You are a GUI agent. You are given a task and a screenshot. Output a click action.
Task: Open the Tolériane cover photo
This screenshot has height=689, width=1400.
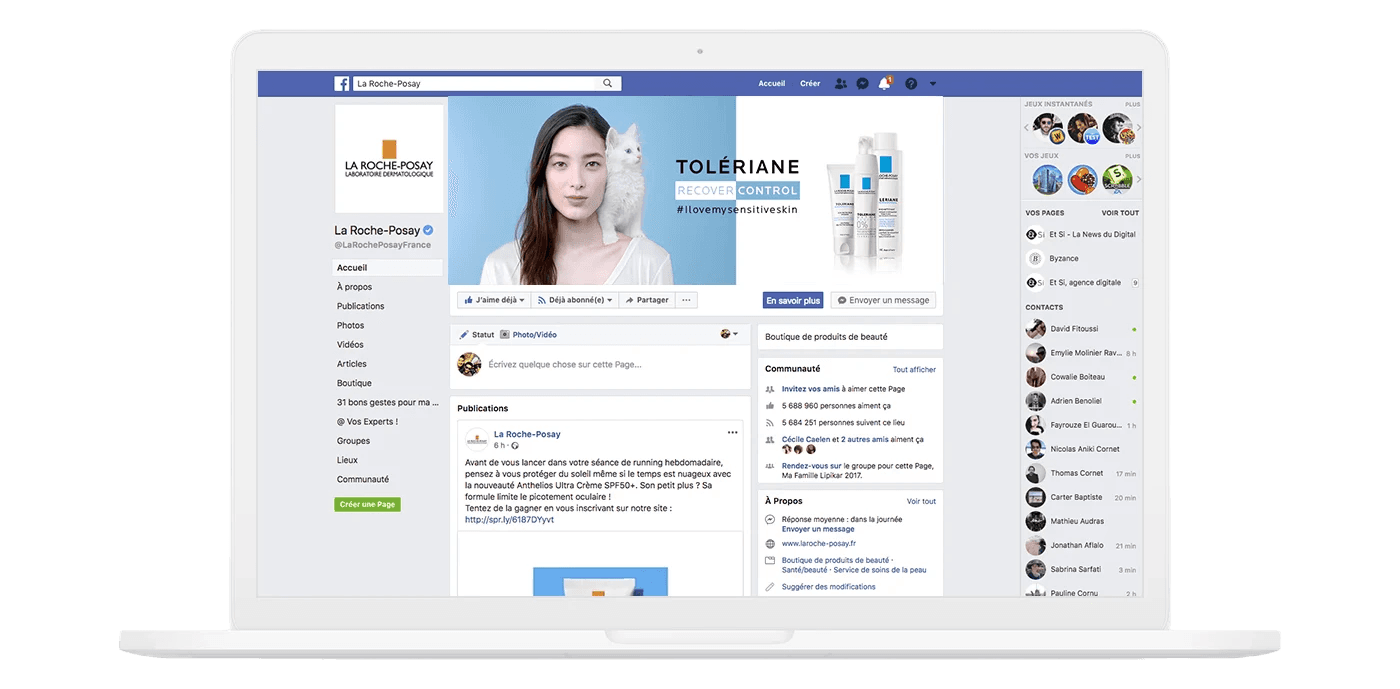695,191
